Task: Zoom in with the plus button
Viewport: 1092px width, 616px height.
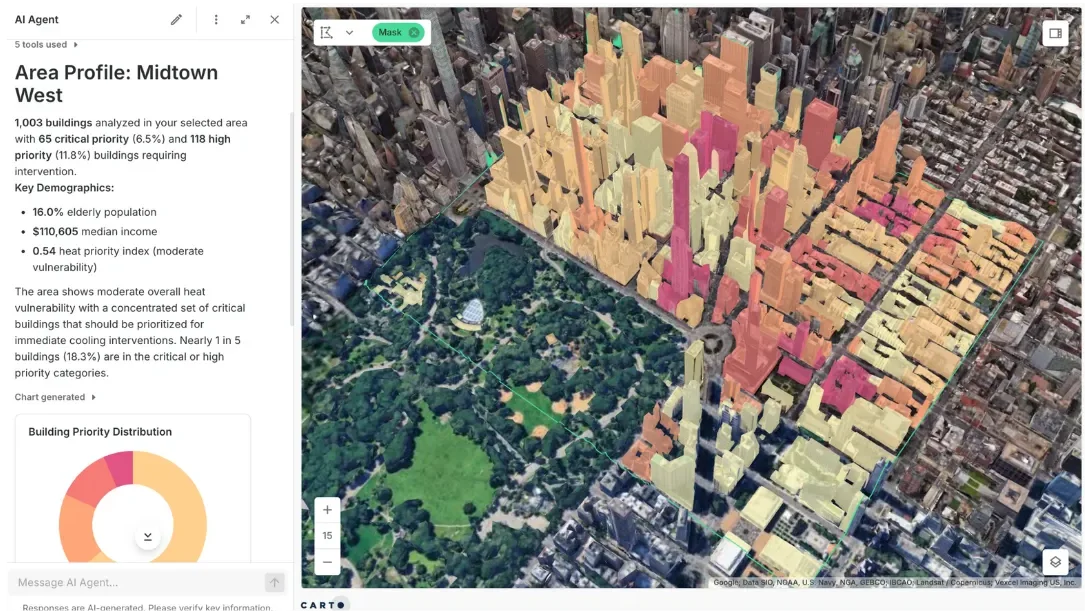Action: [327, 510]
